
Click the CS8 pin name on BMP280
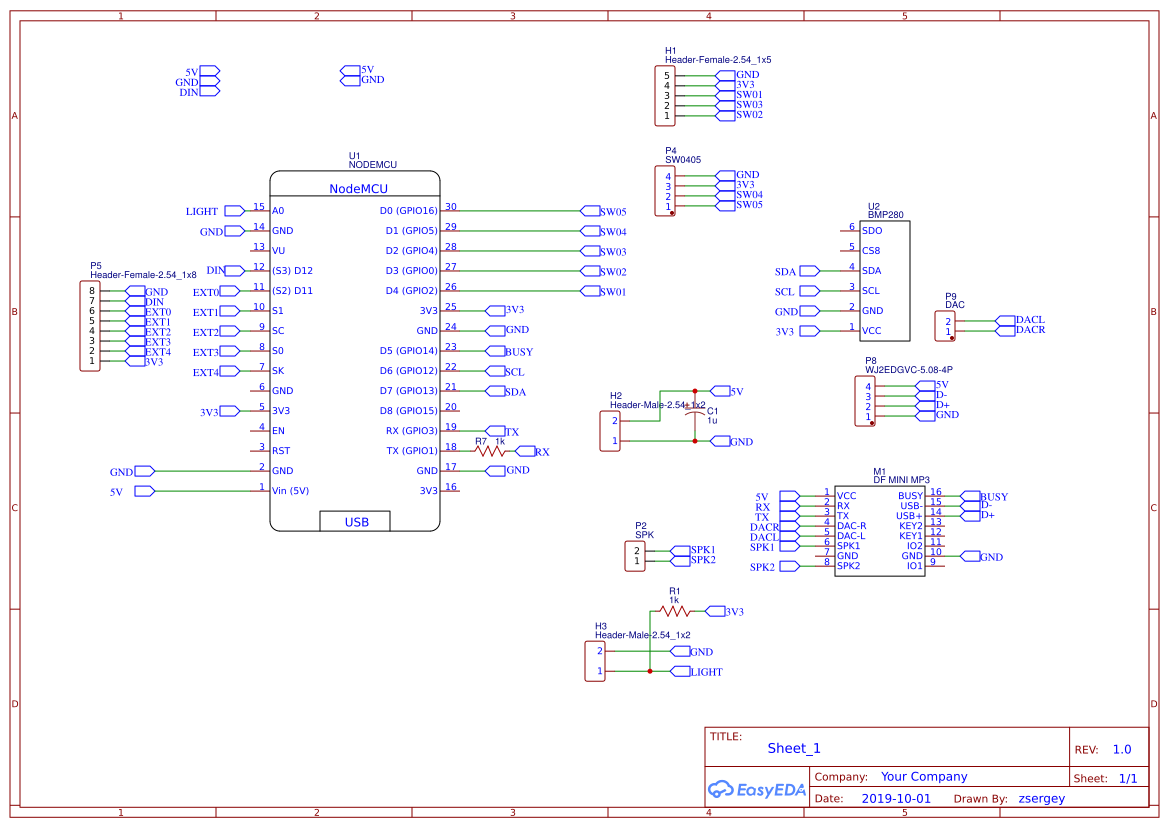[x=872, y=250]
